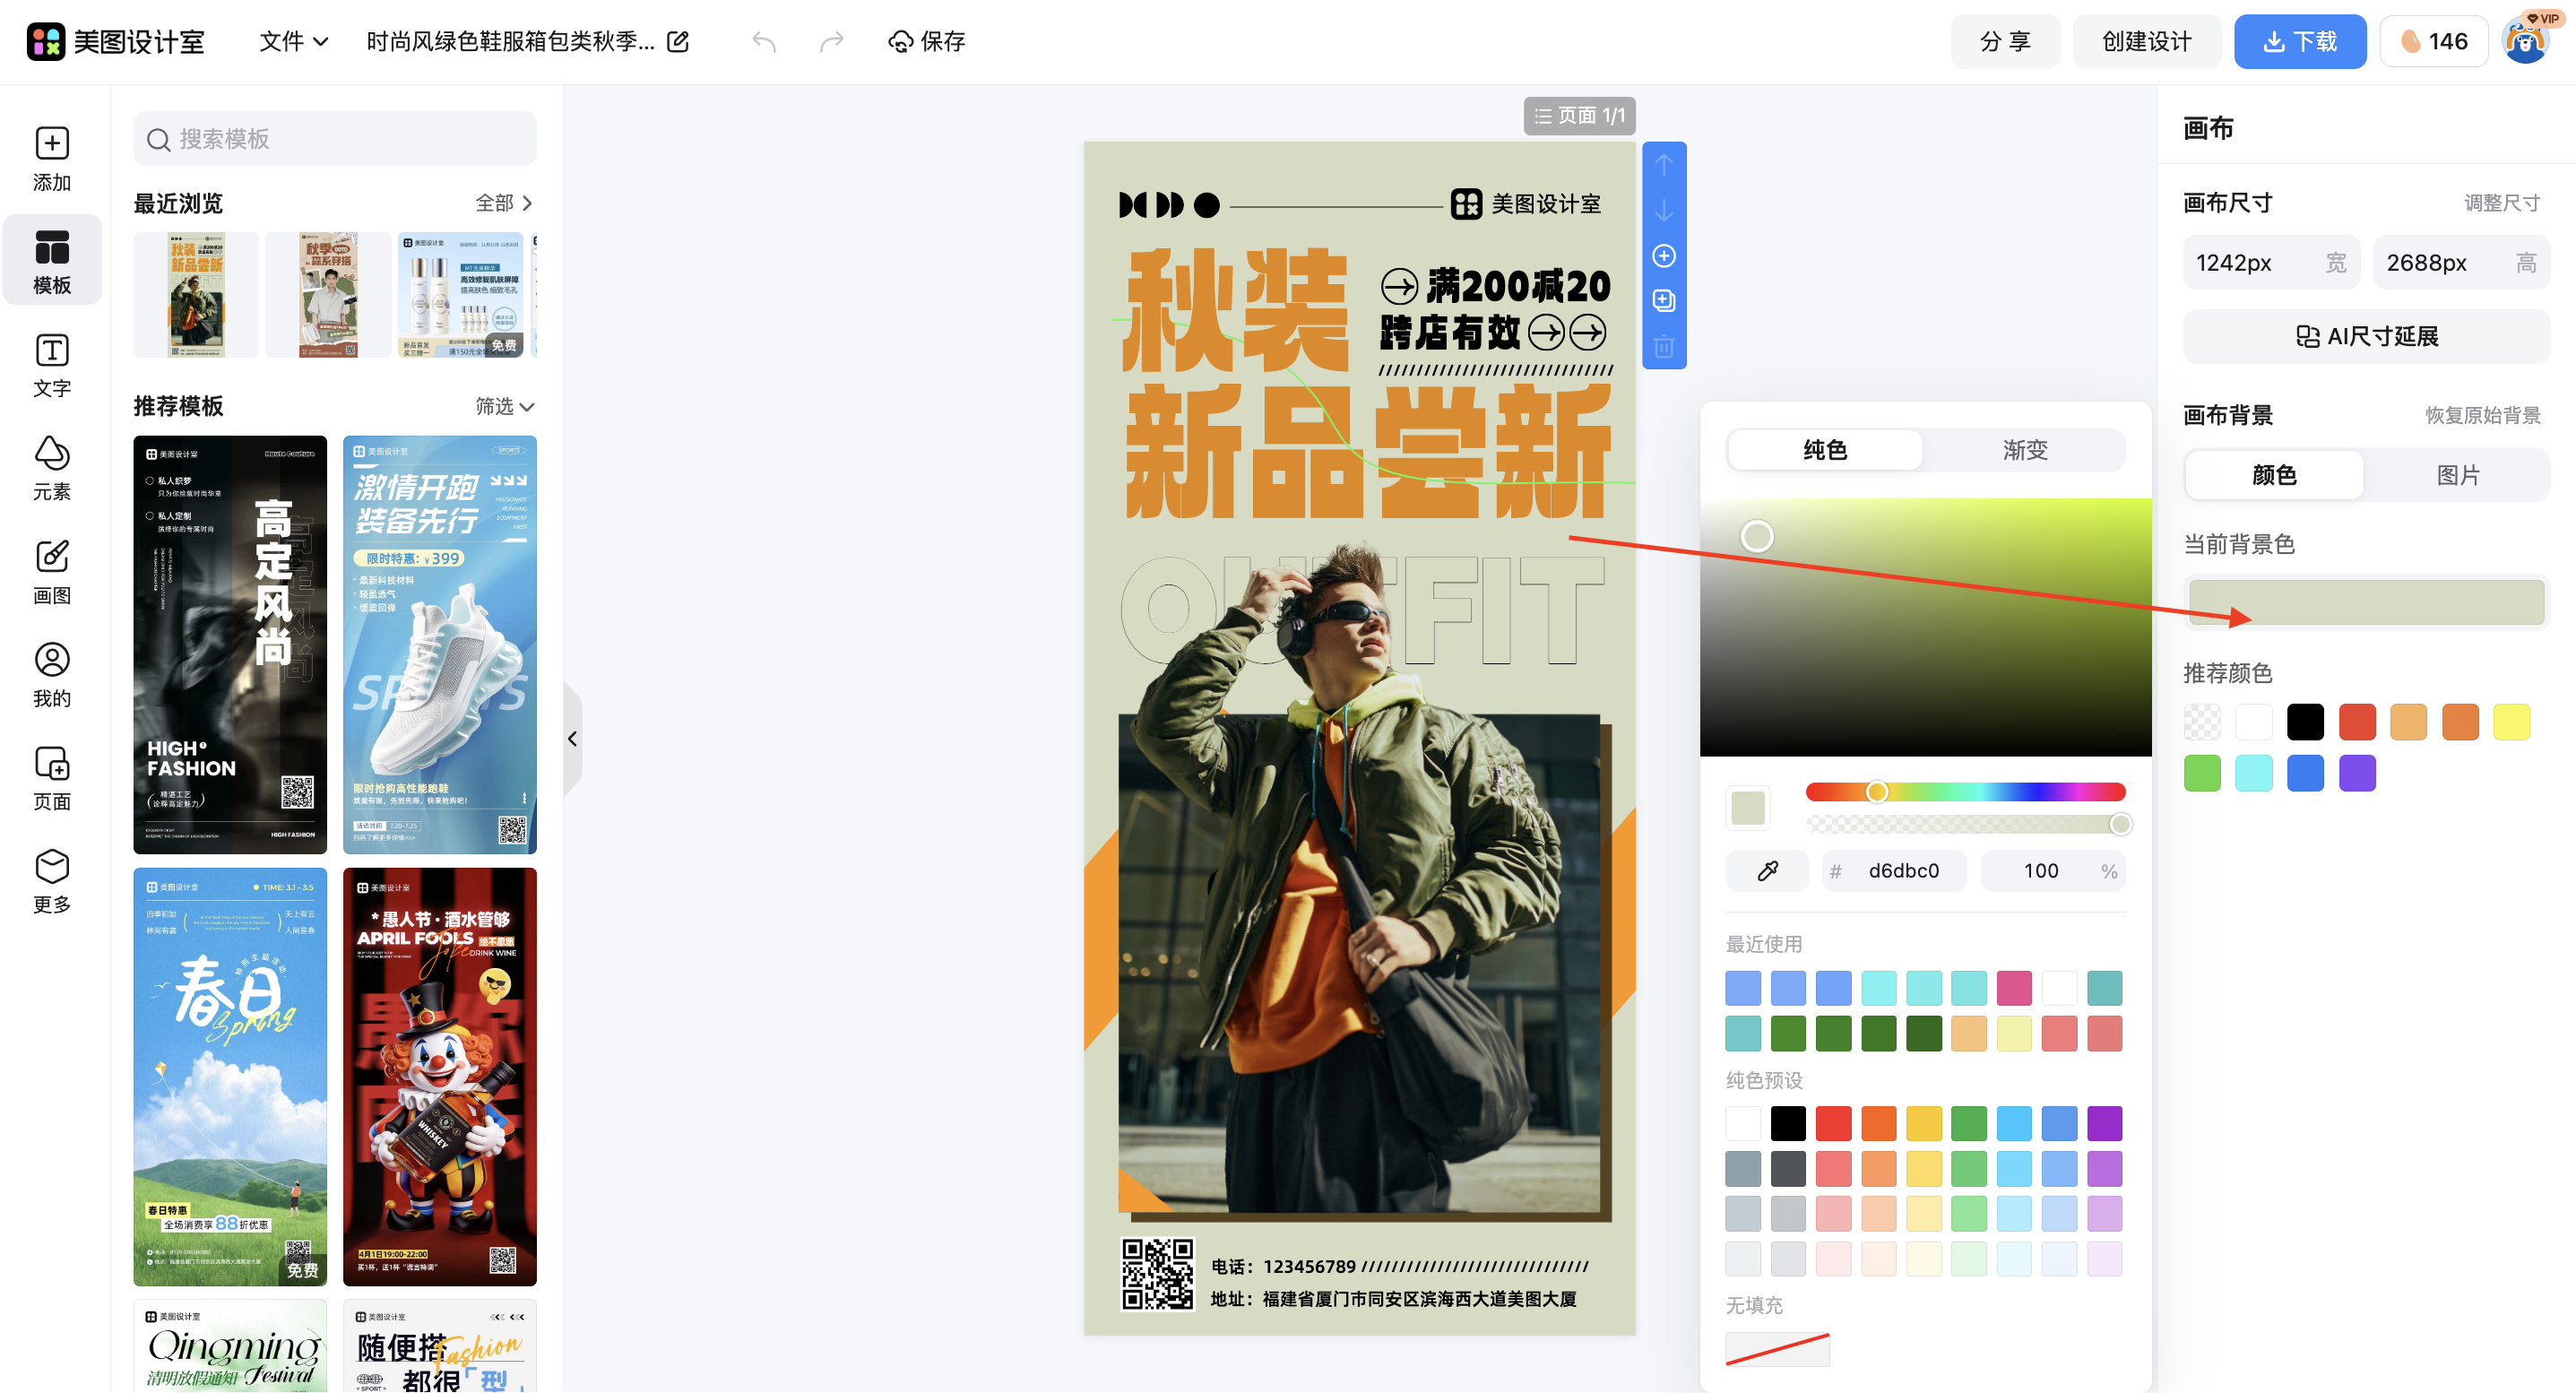The image size is (2576, 1393).
Task: Switch canvas background to the 图片 tab
Action: (2458, 475)
